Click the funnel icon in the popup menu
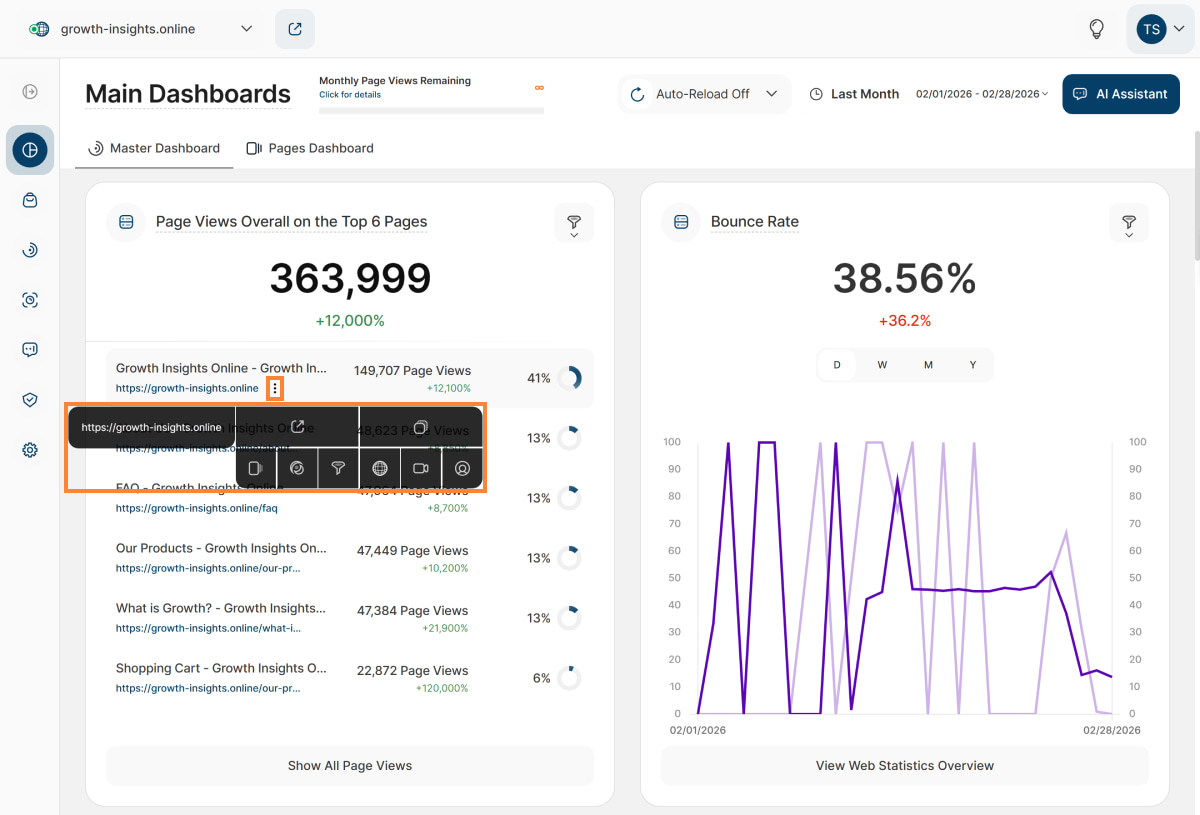This screenshot has width=1200, height=815. point(338,468)
